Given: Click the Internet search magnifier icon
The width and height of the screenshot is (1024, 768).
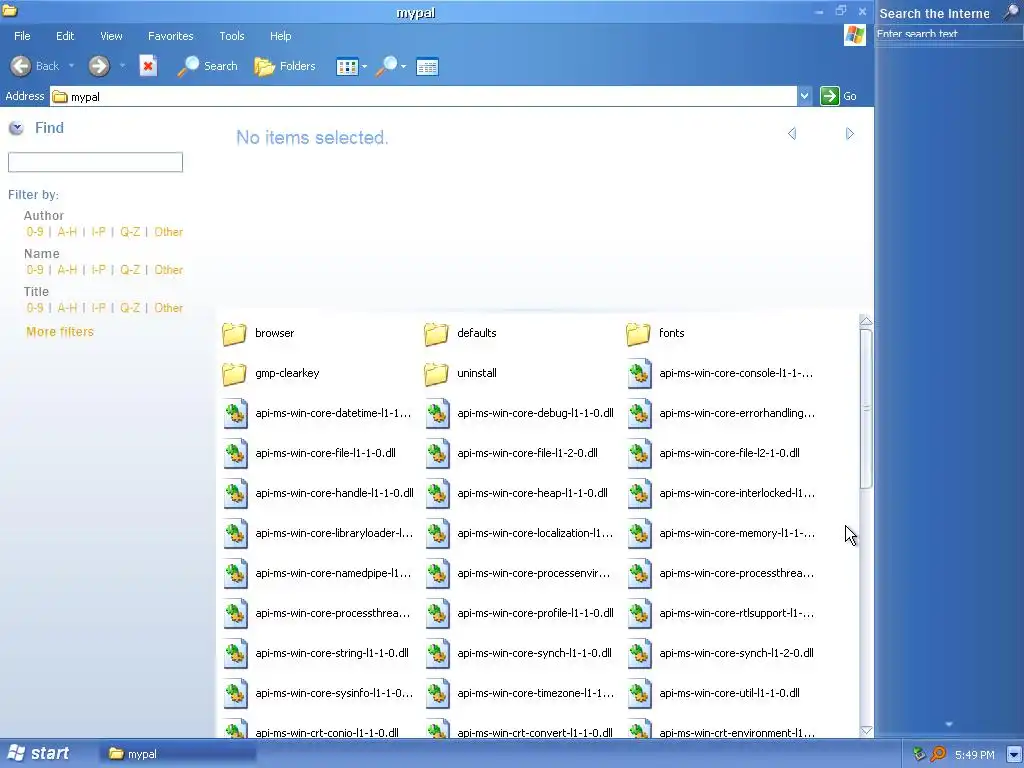Looking at the screenshot, I should [x=1010, y=12].
